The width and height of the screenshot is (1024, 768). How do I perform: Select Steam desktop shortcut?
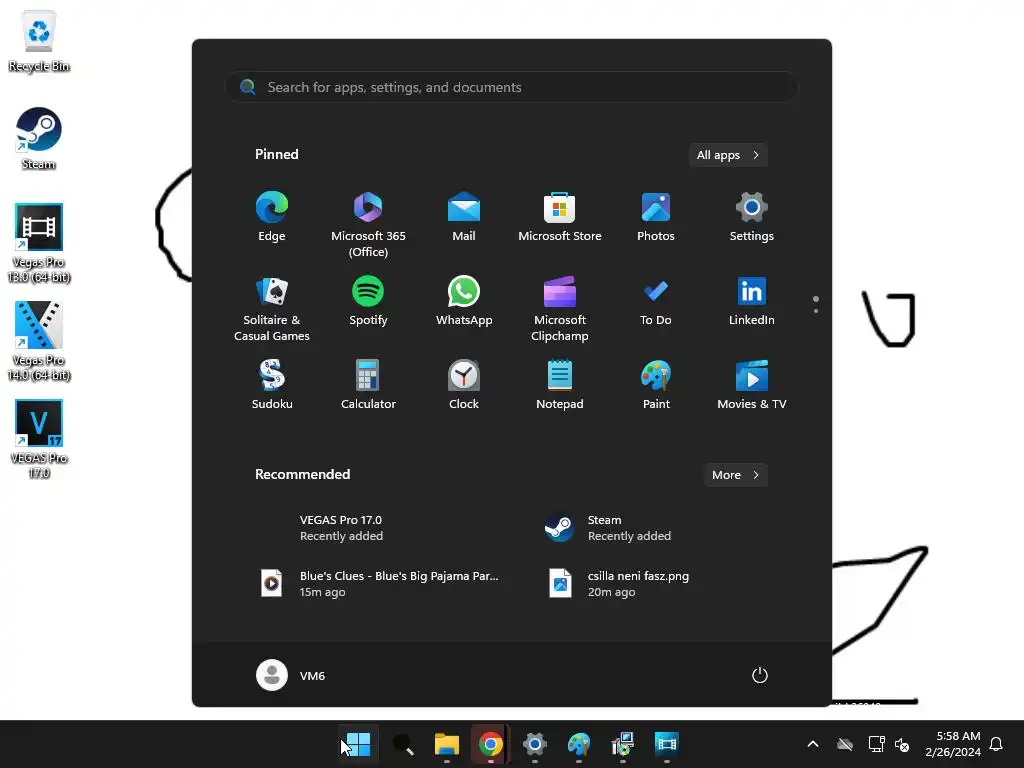point(39,138)
